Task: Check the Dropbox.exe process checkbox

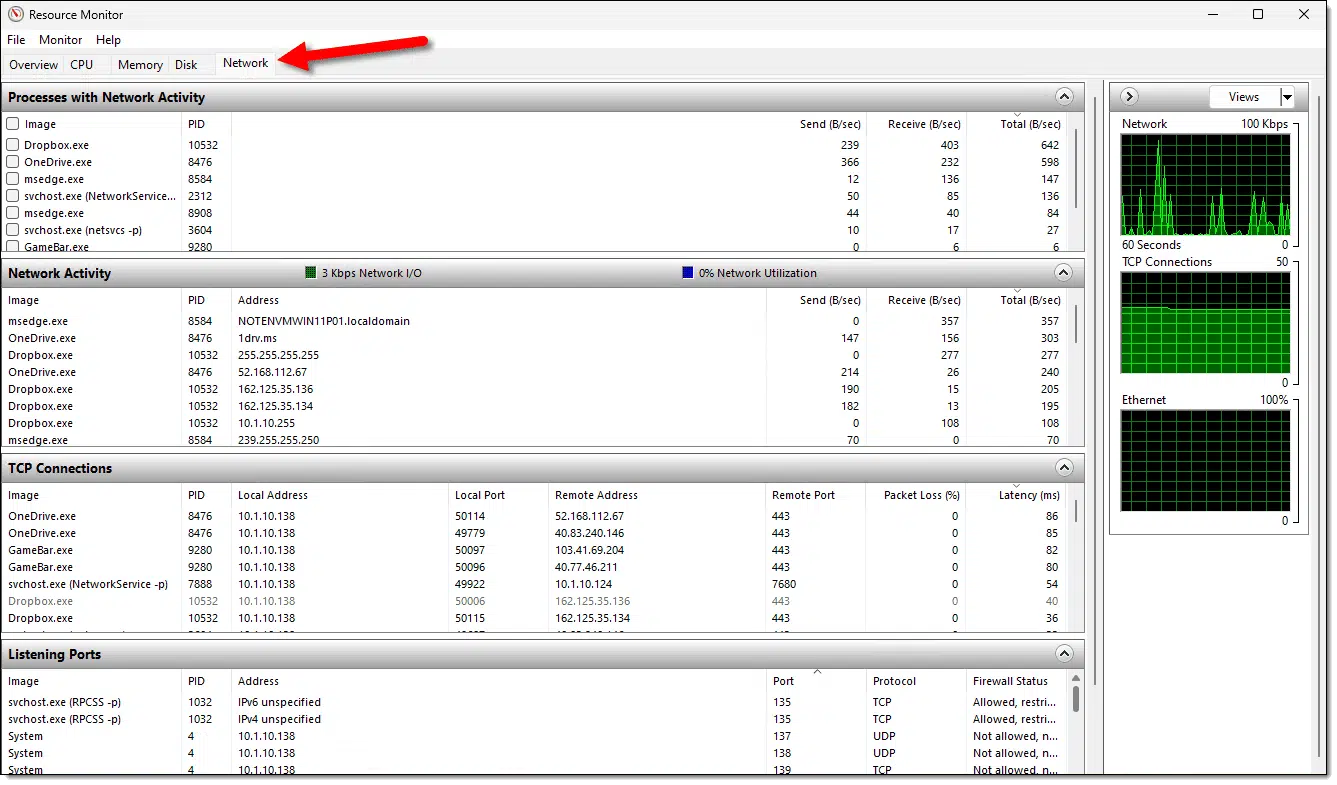Action: [13, 145]
